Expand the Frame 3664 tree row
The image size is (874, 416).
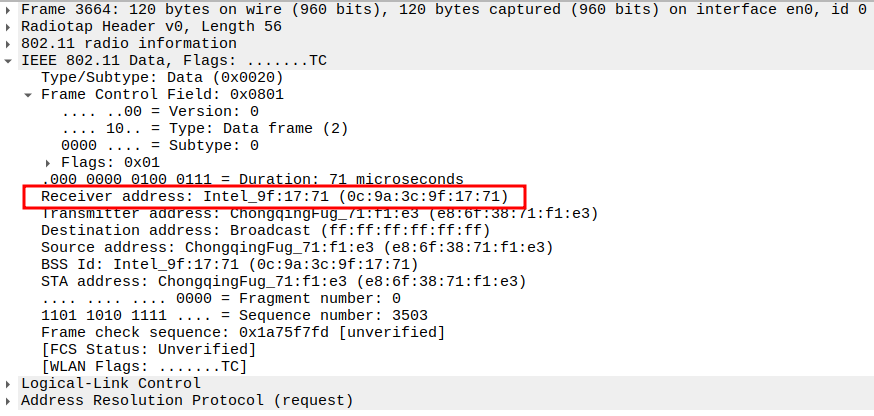coord(10,9)
